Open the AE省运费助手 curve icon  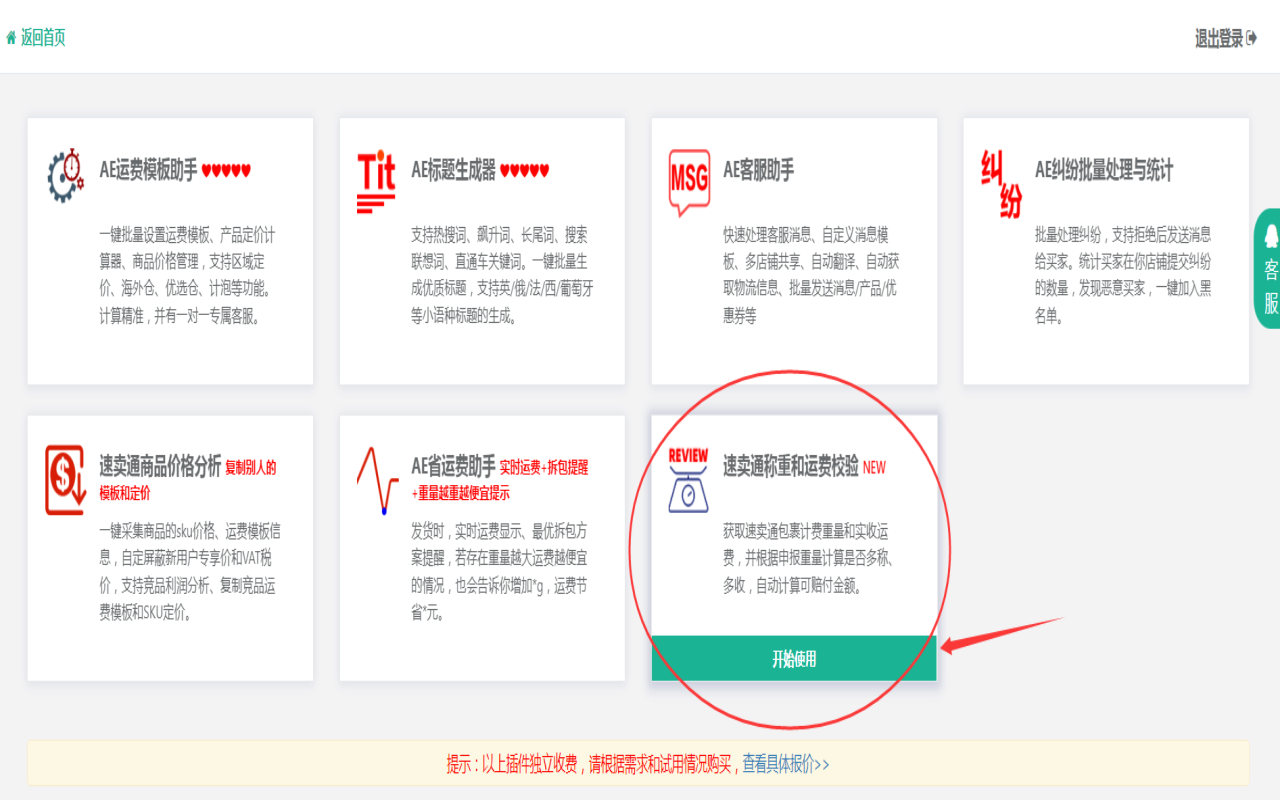[377, 480]
